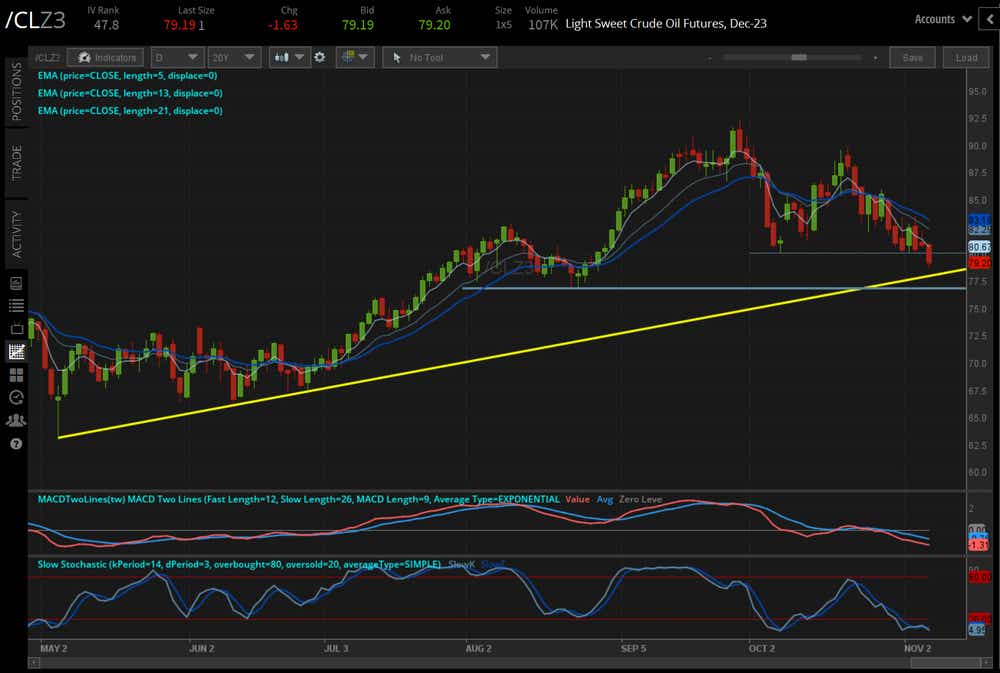Toggle the EMA length=5 study label

click(x=128, y=75)
